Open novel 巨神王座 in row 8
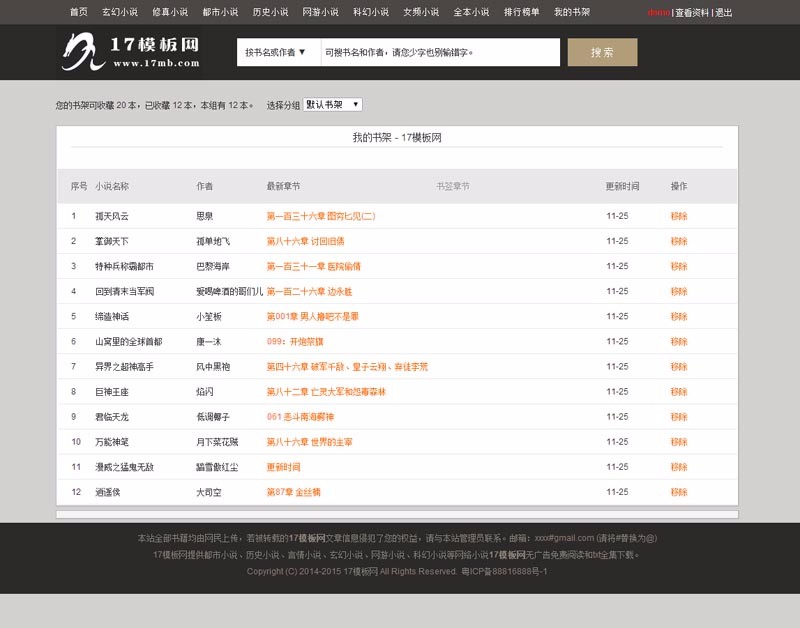800x628 pixels. [x=112, y=392]
